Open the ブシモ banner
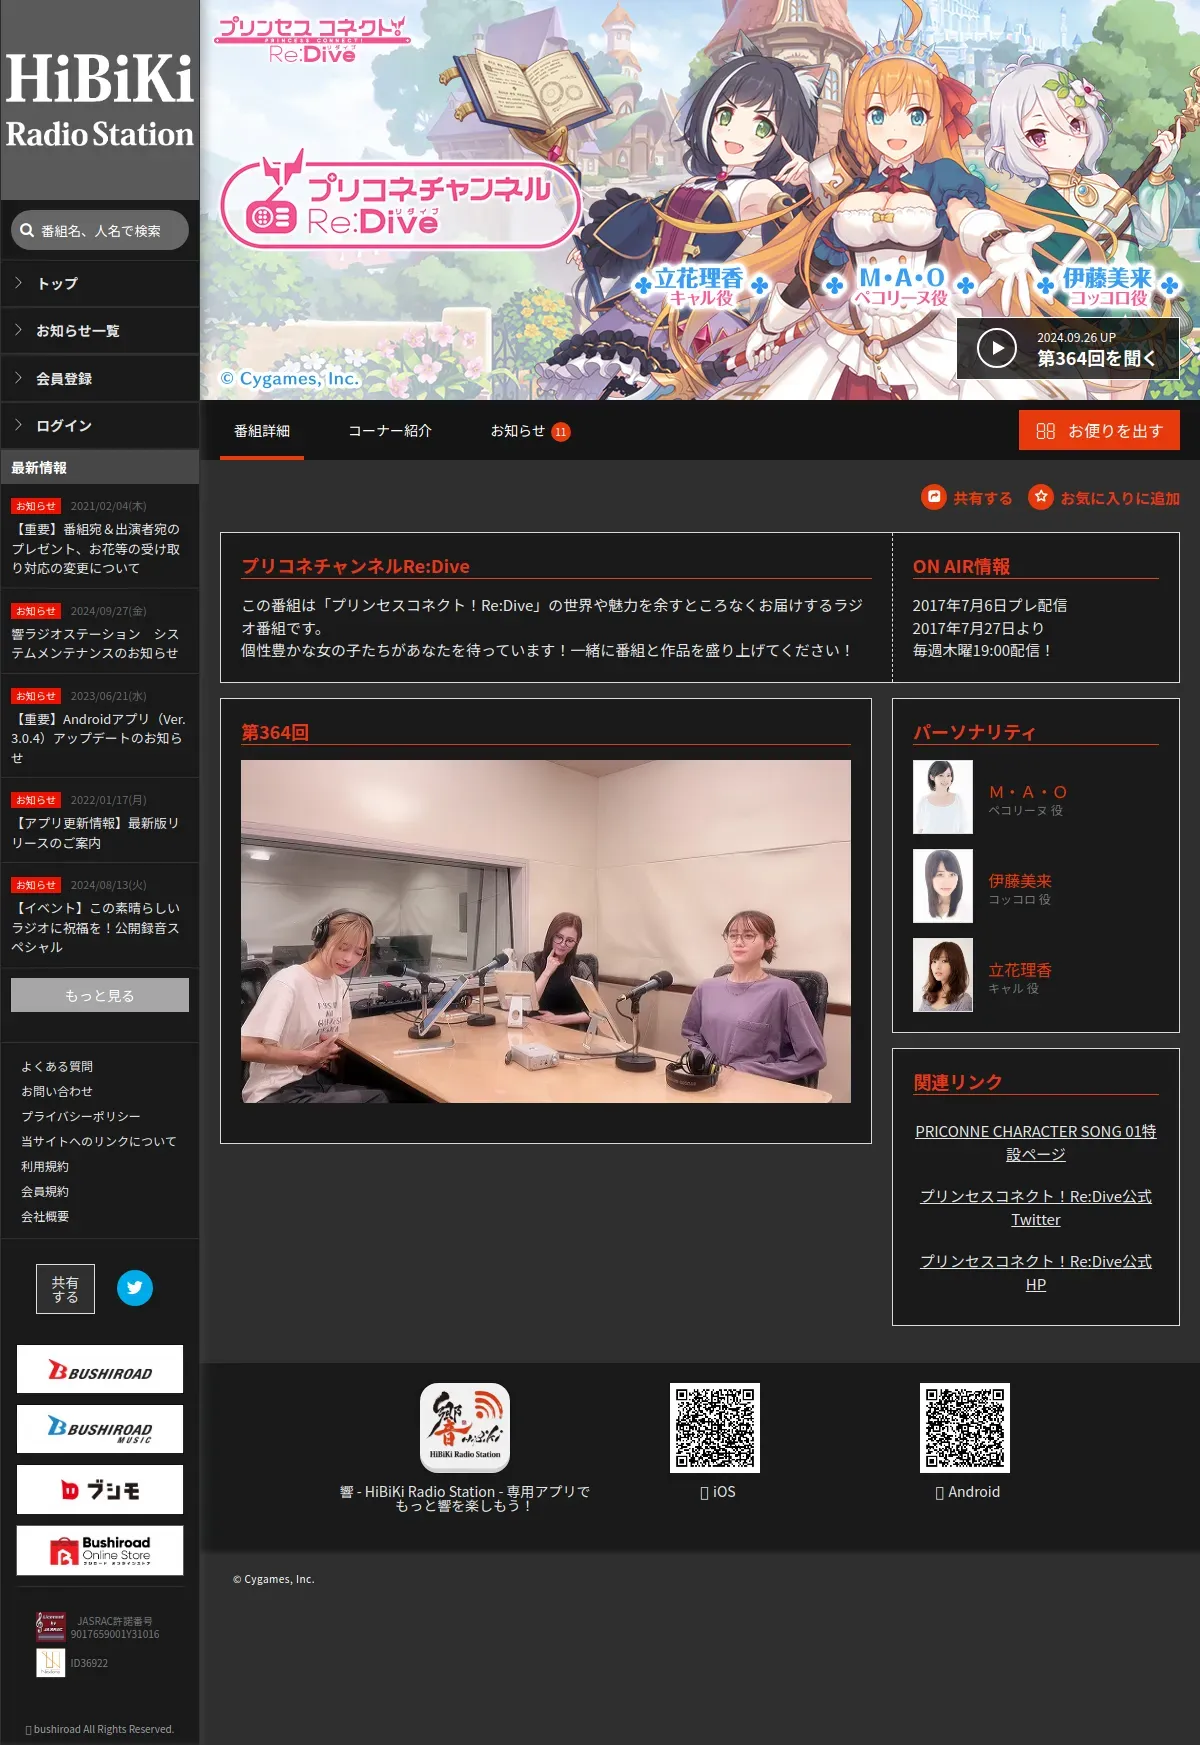1200x1745 pixels. [100, 1489]
